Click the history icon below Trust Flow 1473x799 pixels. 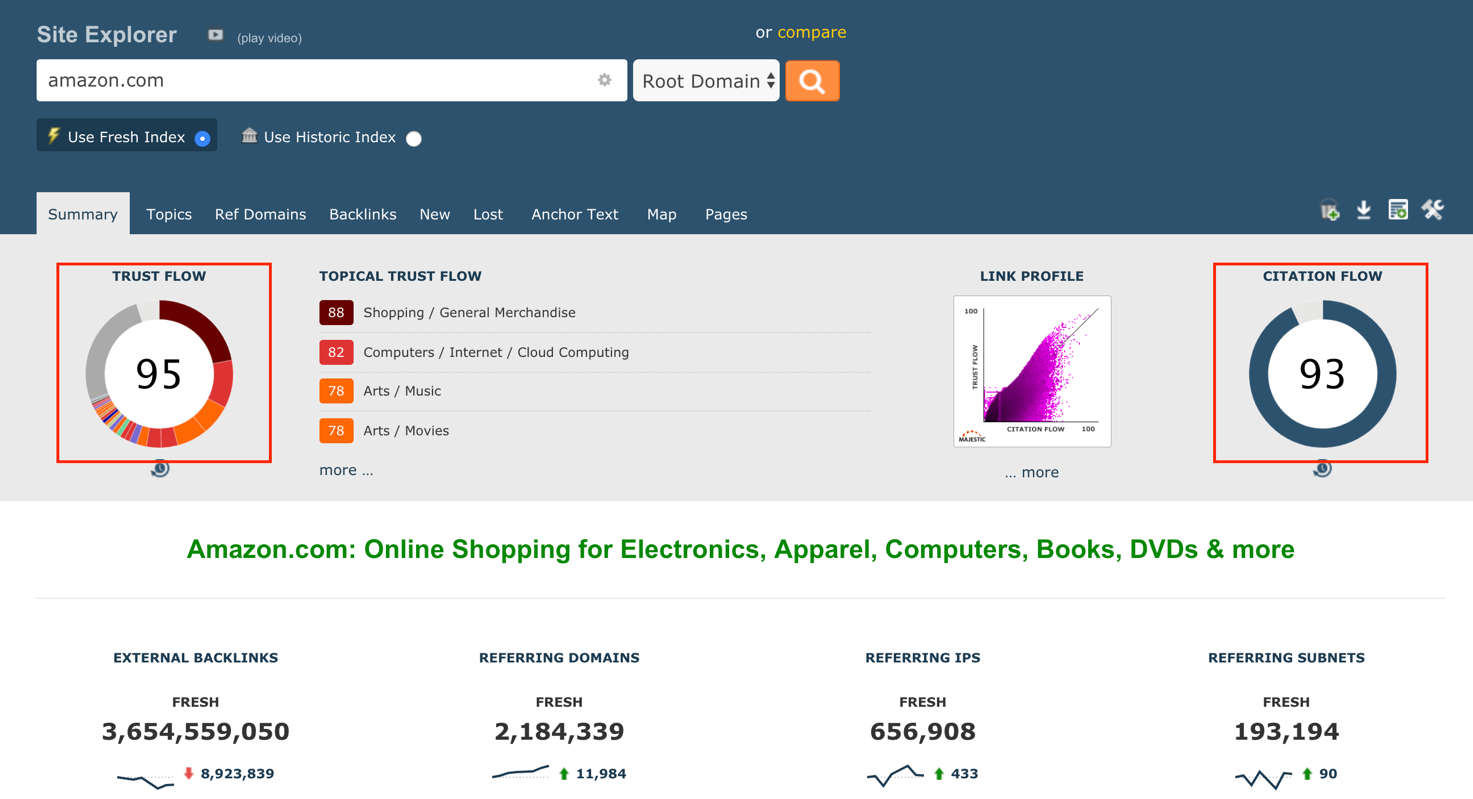[x=160, y=468]
